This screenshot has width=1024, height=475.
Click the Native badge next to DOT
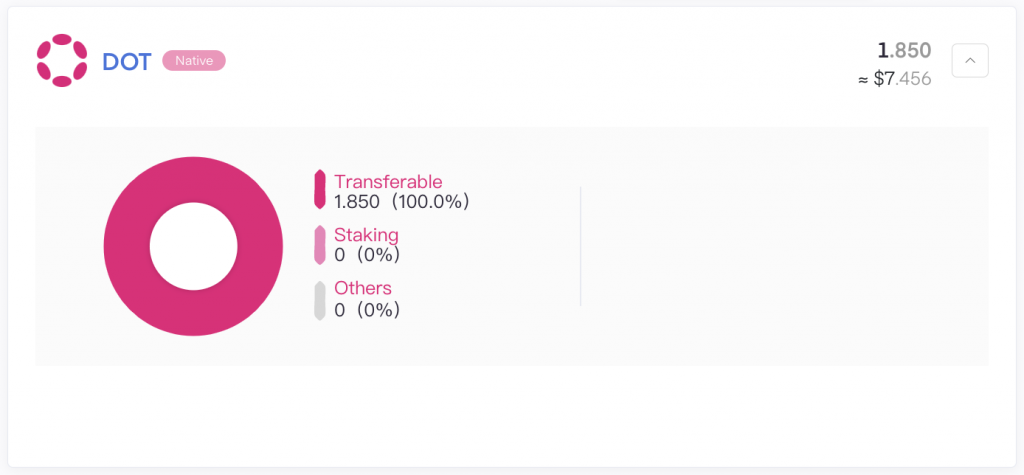(x=194, y=61)
